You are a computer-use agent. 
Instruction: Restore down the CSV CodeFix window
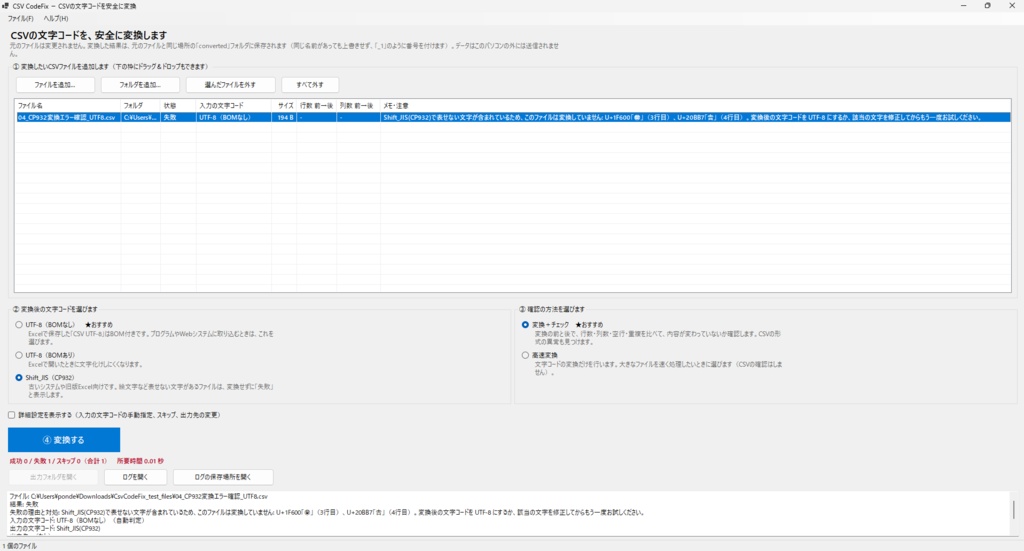point(987,6)
